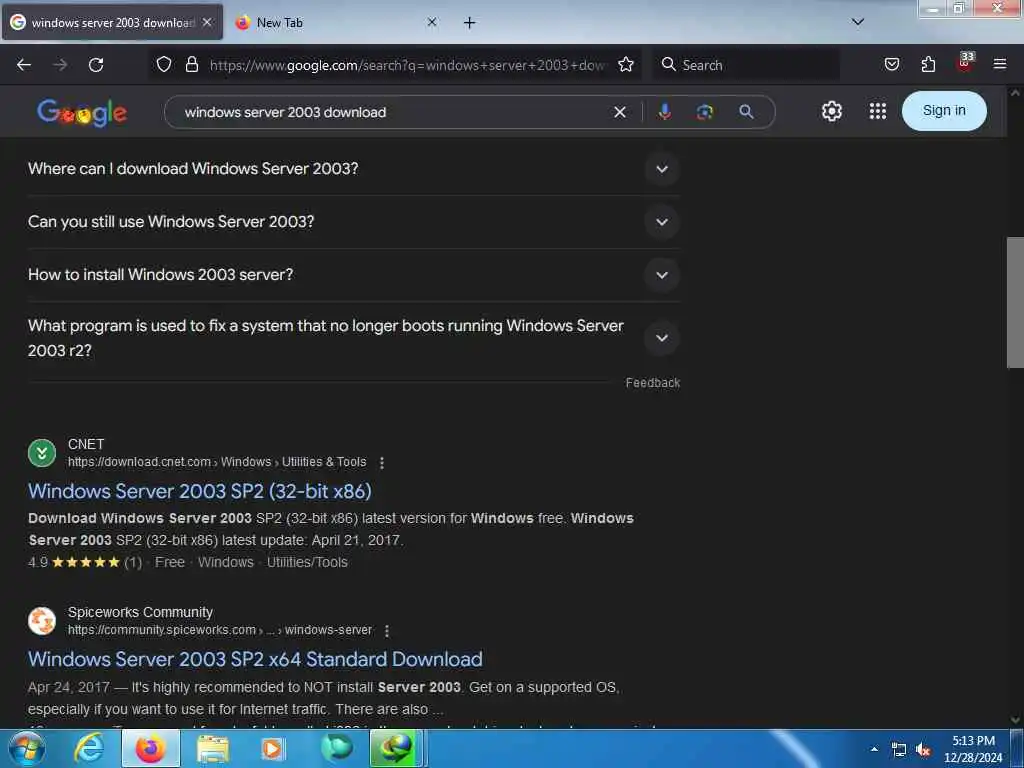Open the list all tabs dropdown
The width and height of the screenshot is (1024, 768).
[858, 22]
